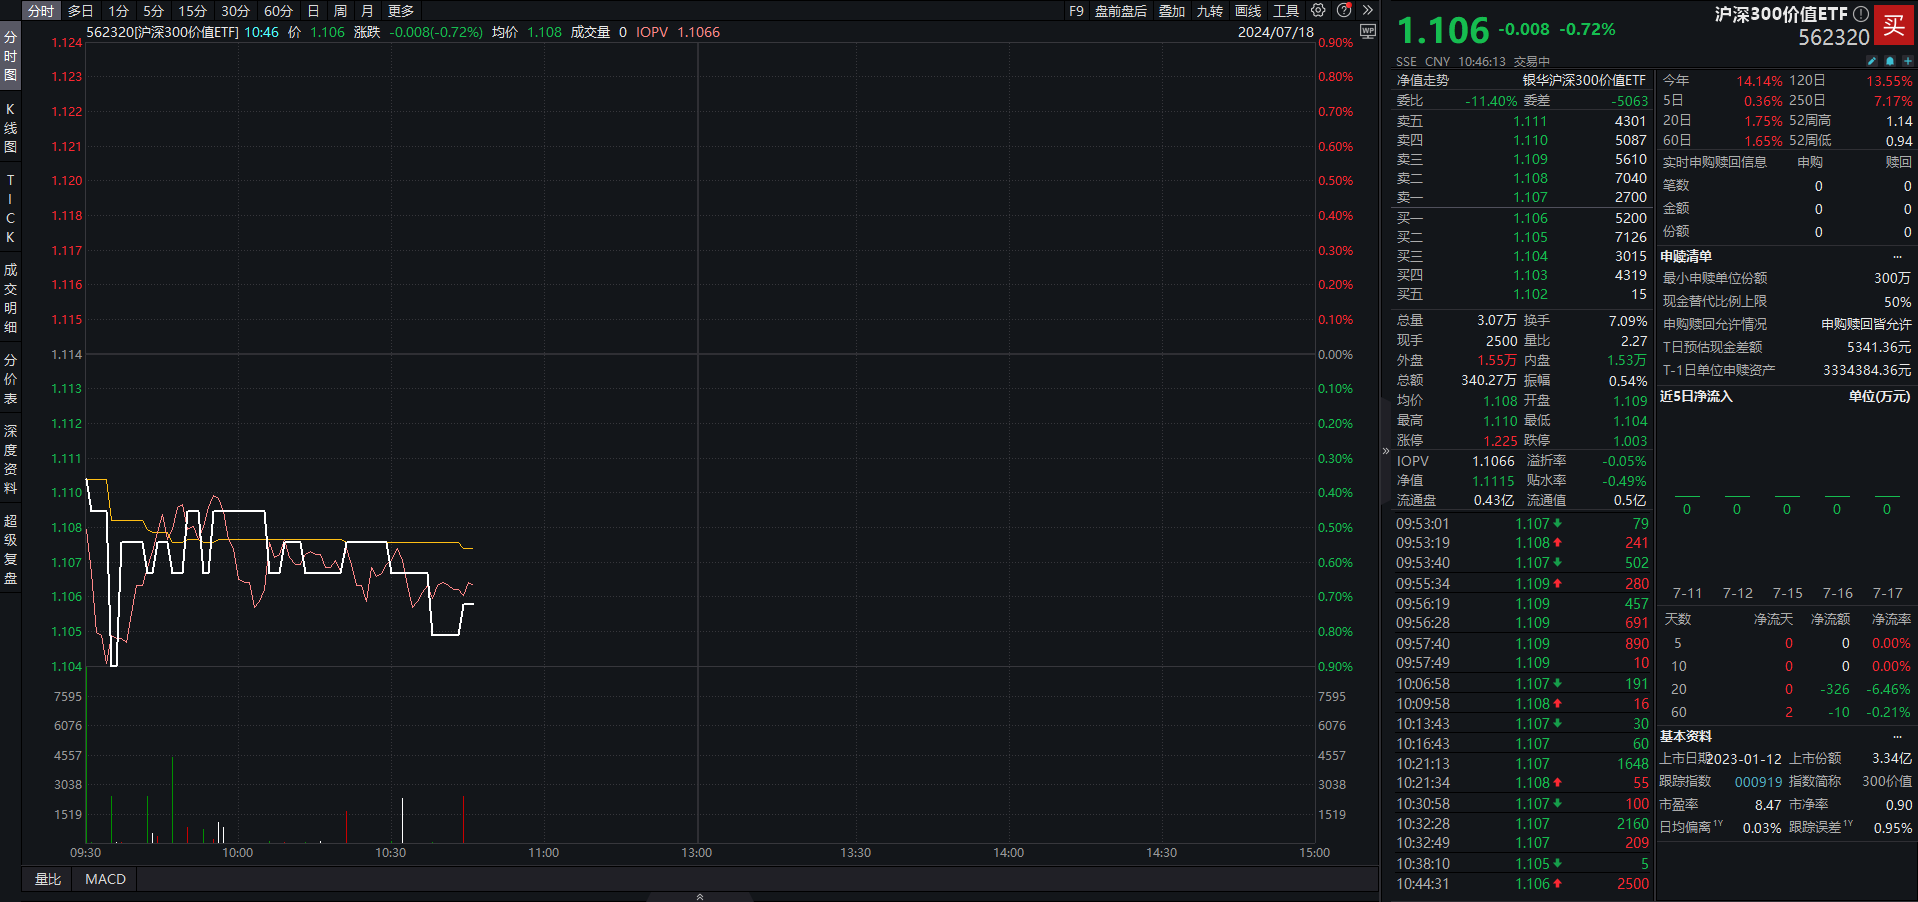Viewport: 1918px width, 902px height.
Task: Open 超级复盘 in left sidebar
Action: 10,549
